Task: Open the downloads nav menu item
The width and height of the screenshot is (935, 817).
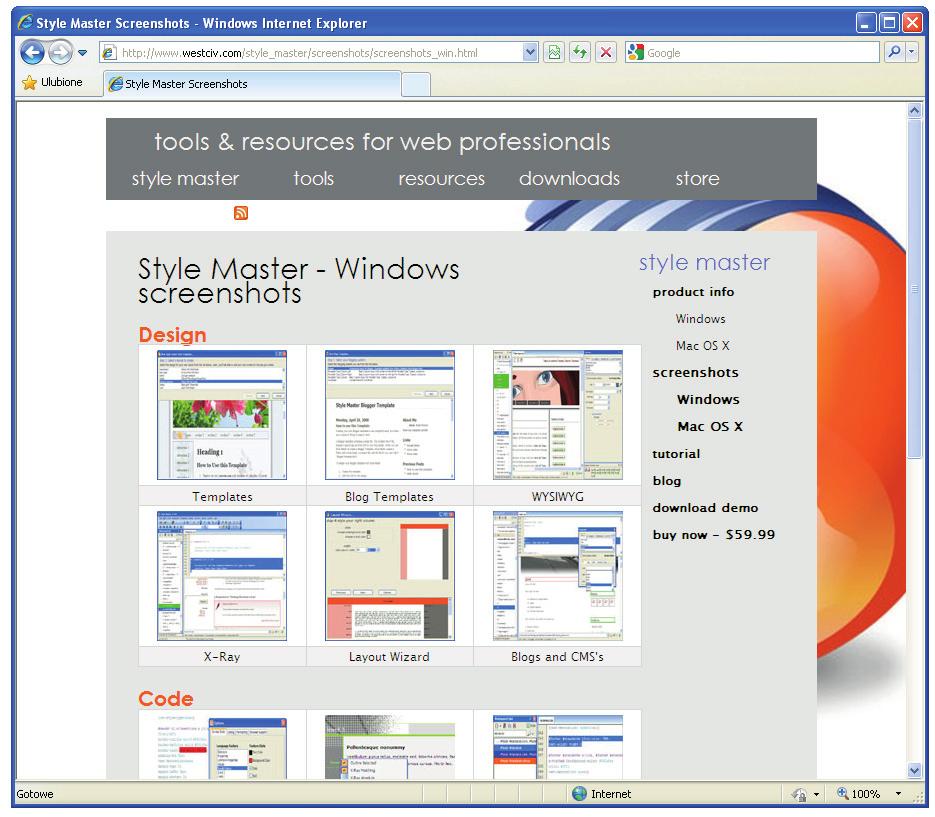Action: (569, 178)
